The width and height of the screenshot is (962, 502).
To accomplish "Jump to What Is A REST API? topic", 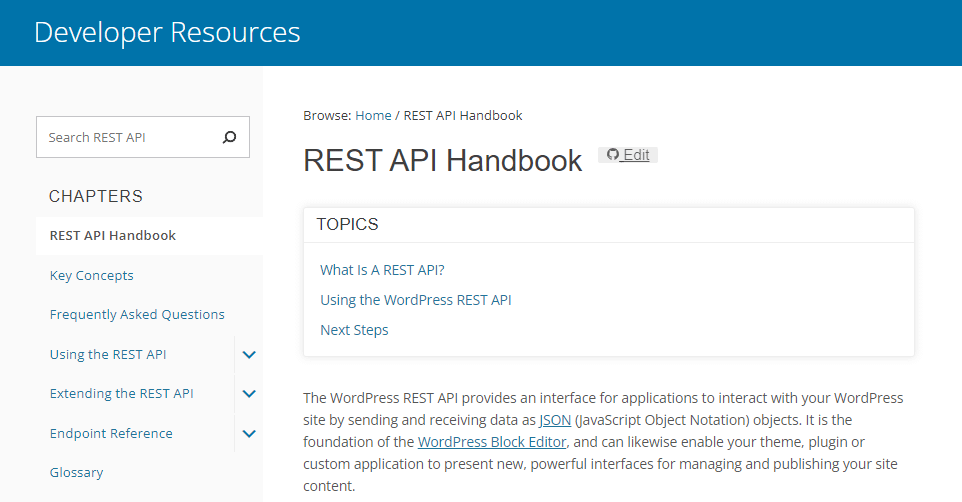I will (x=382, y=270).
